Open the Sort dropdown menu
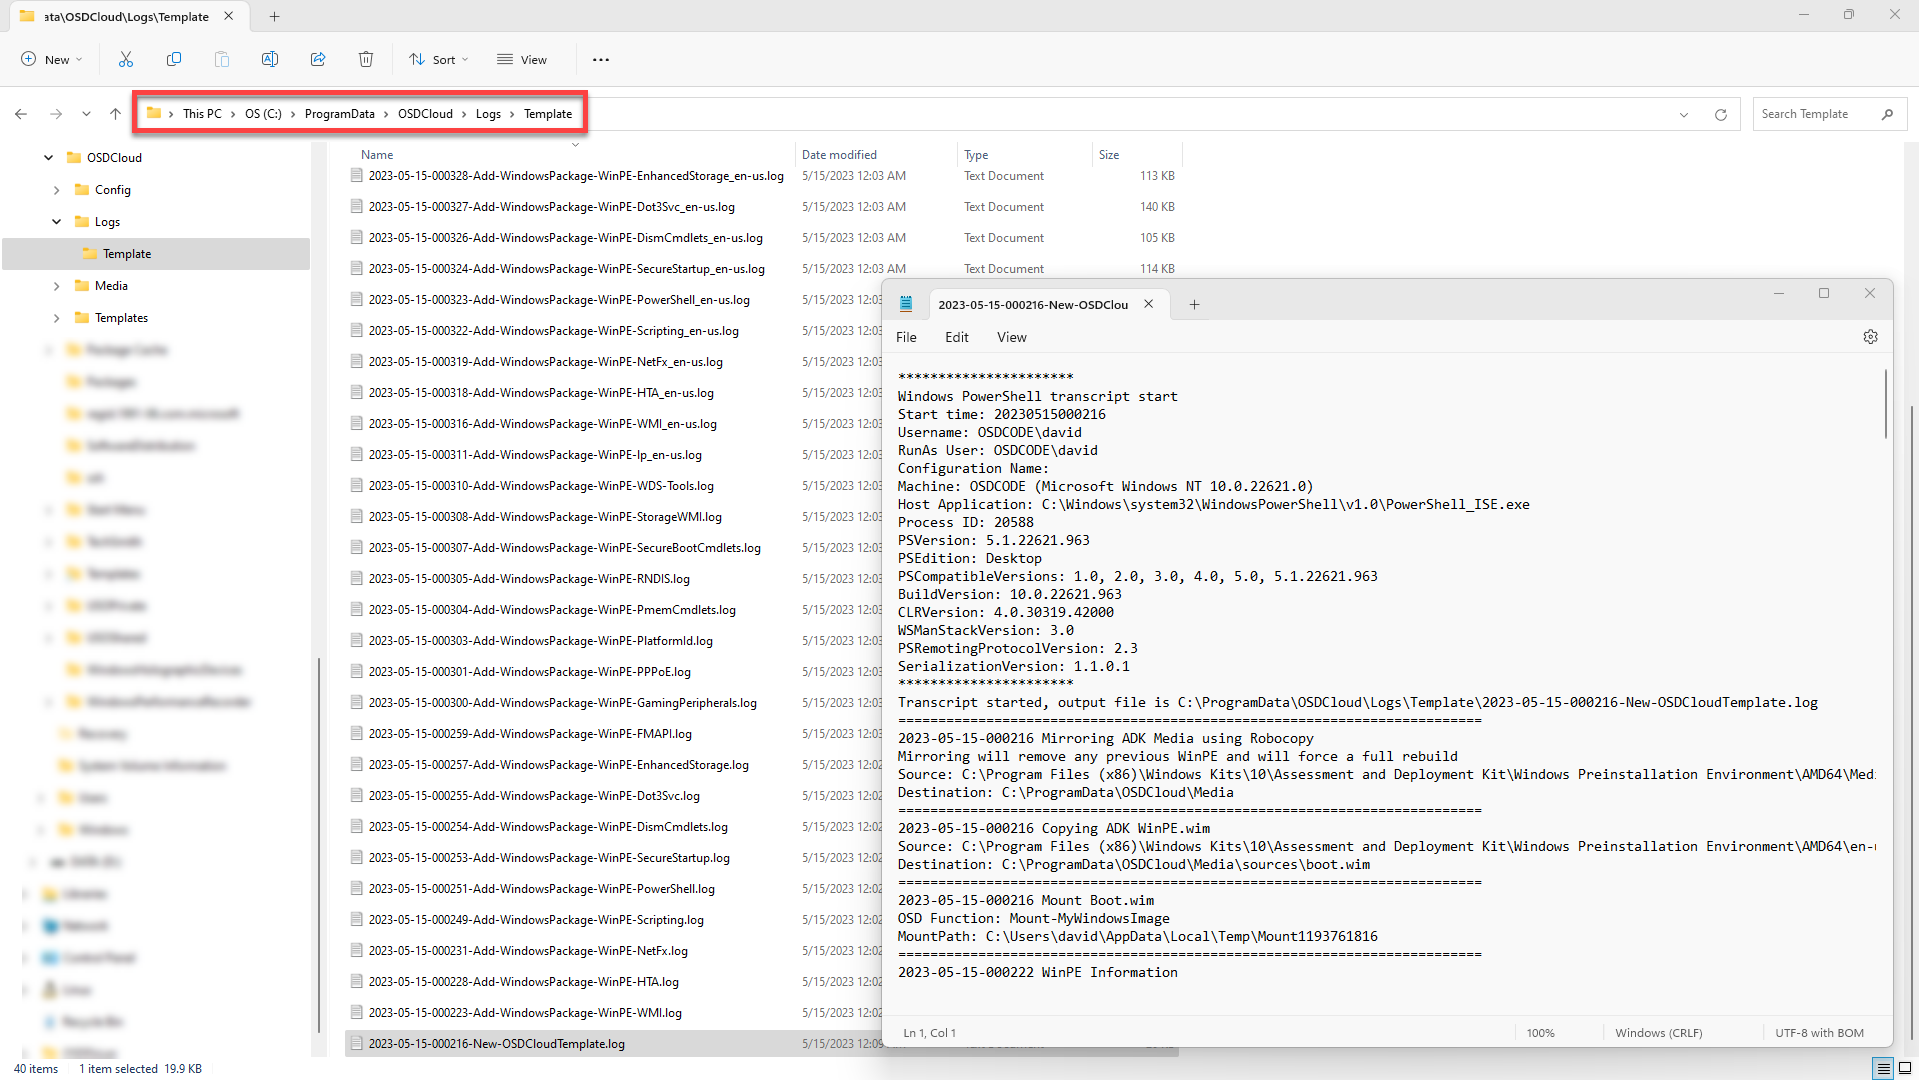The image size is (1919, 1080). (438, 60)
